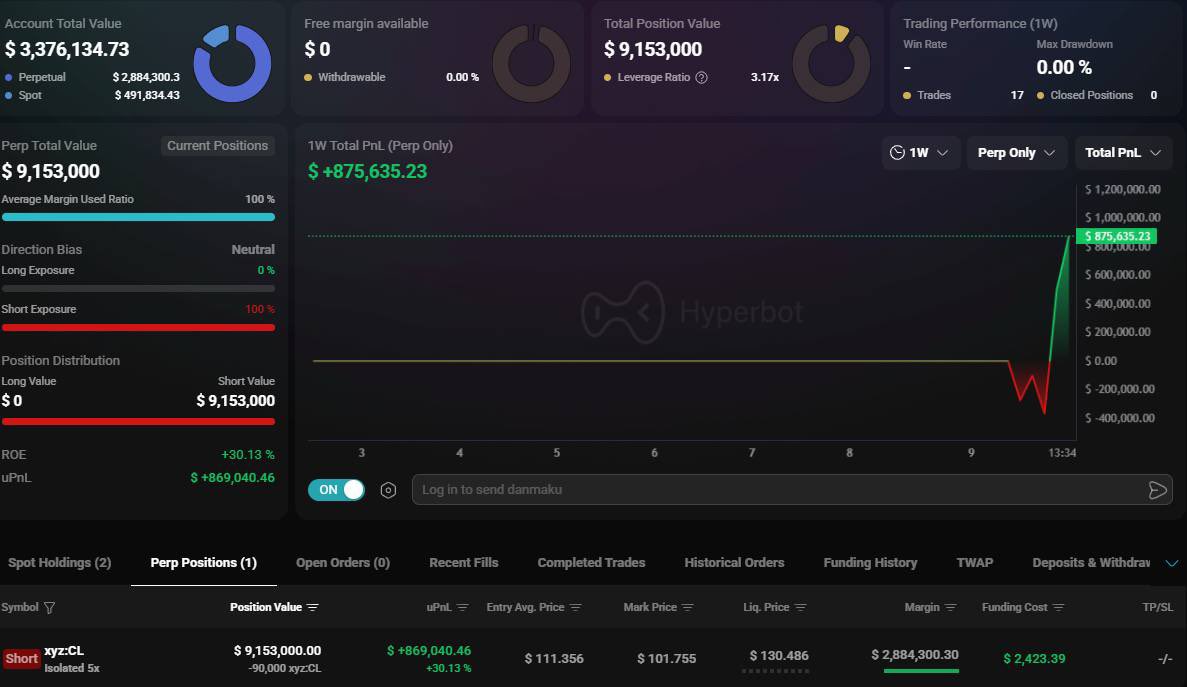Image resolution: width=1187 pixels, height=687 pixels.
Task: Sort by the Funding Cost column icon
Action: click(x=1058, y=608)
